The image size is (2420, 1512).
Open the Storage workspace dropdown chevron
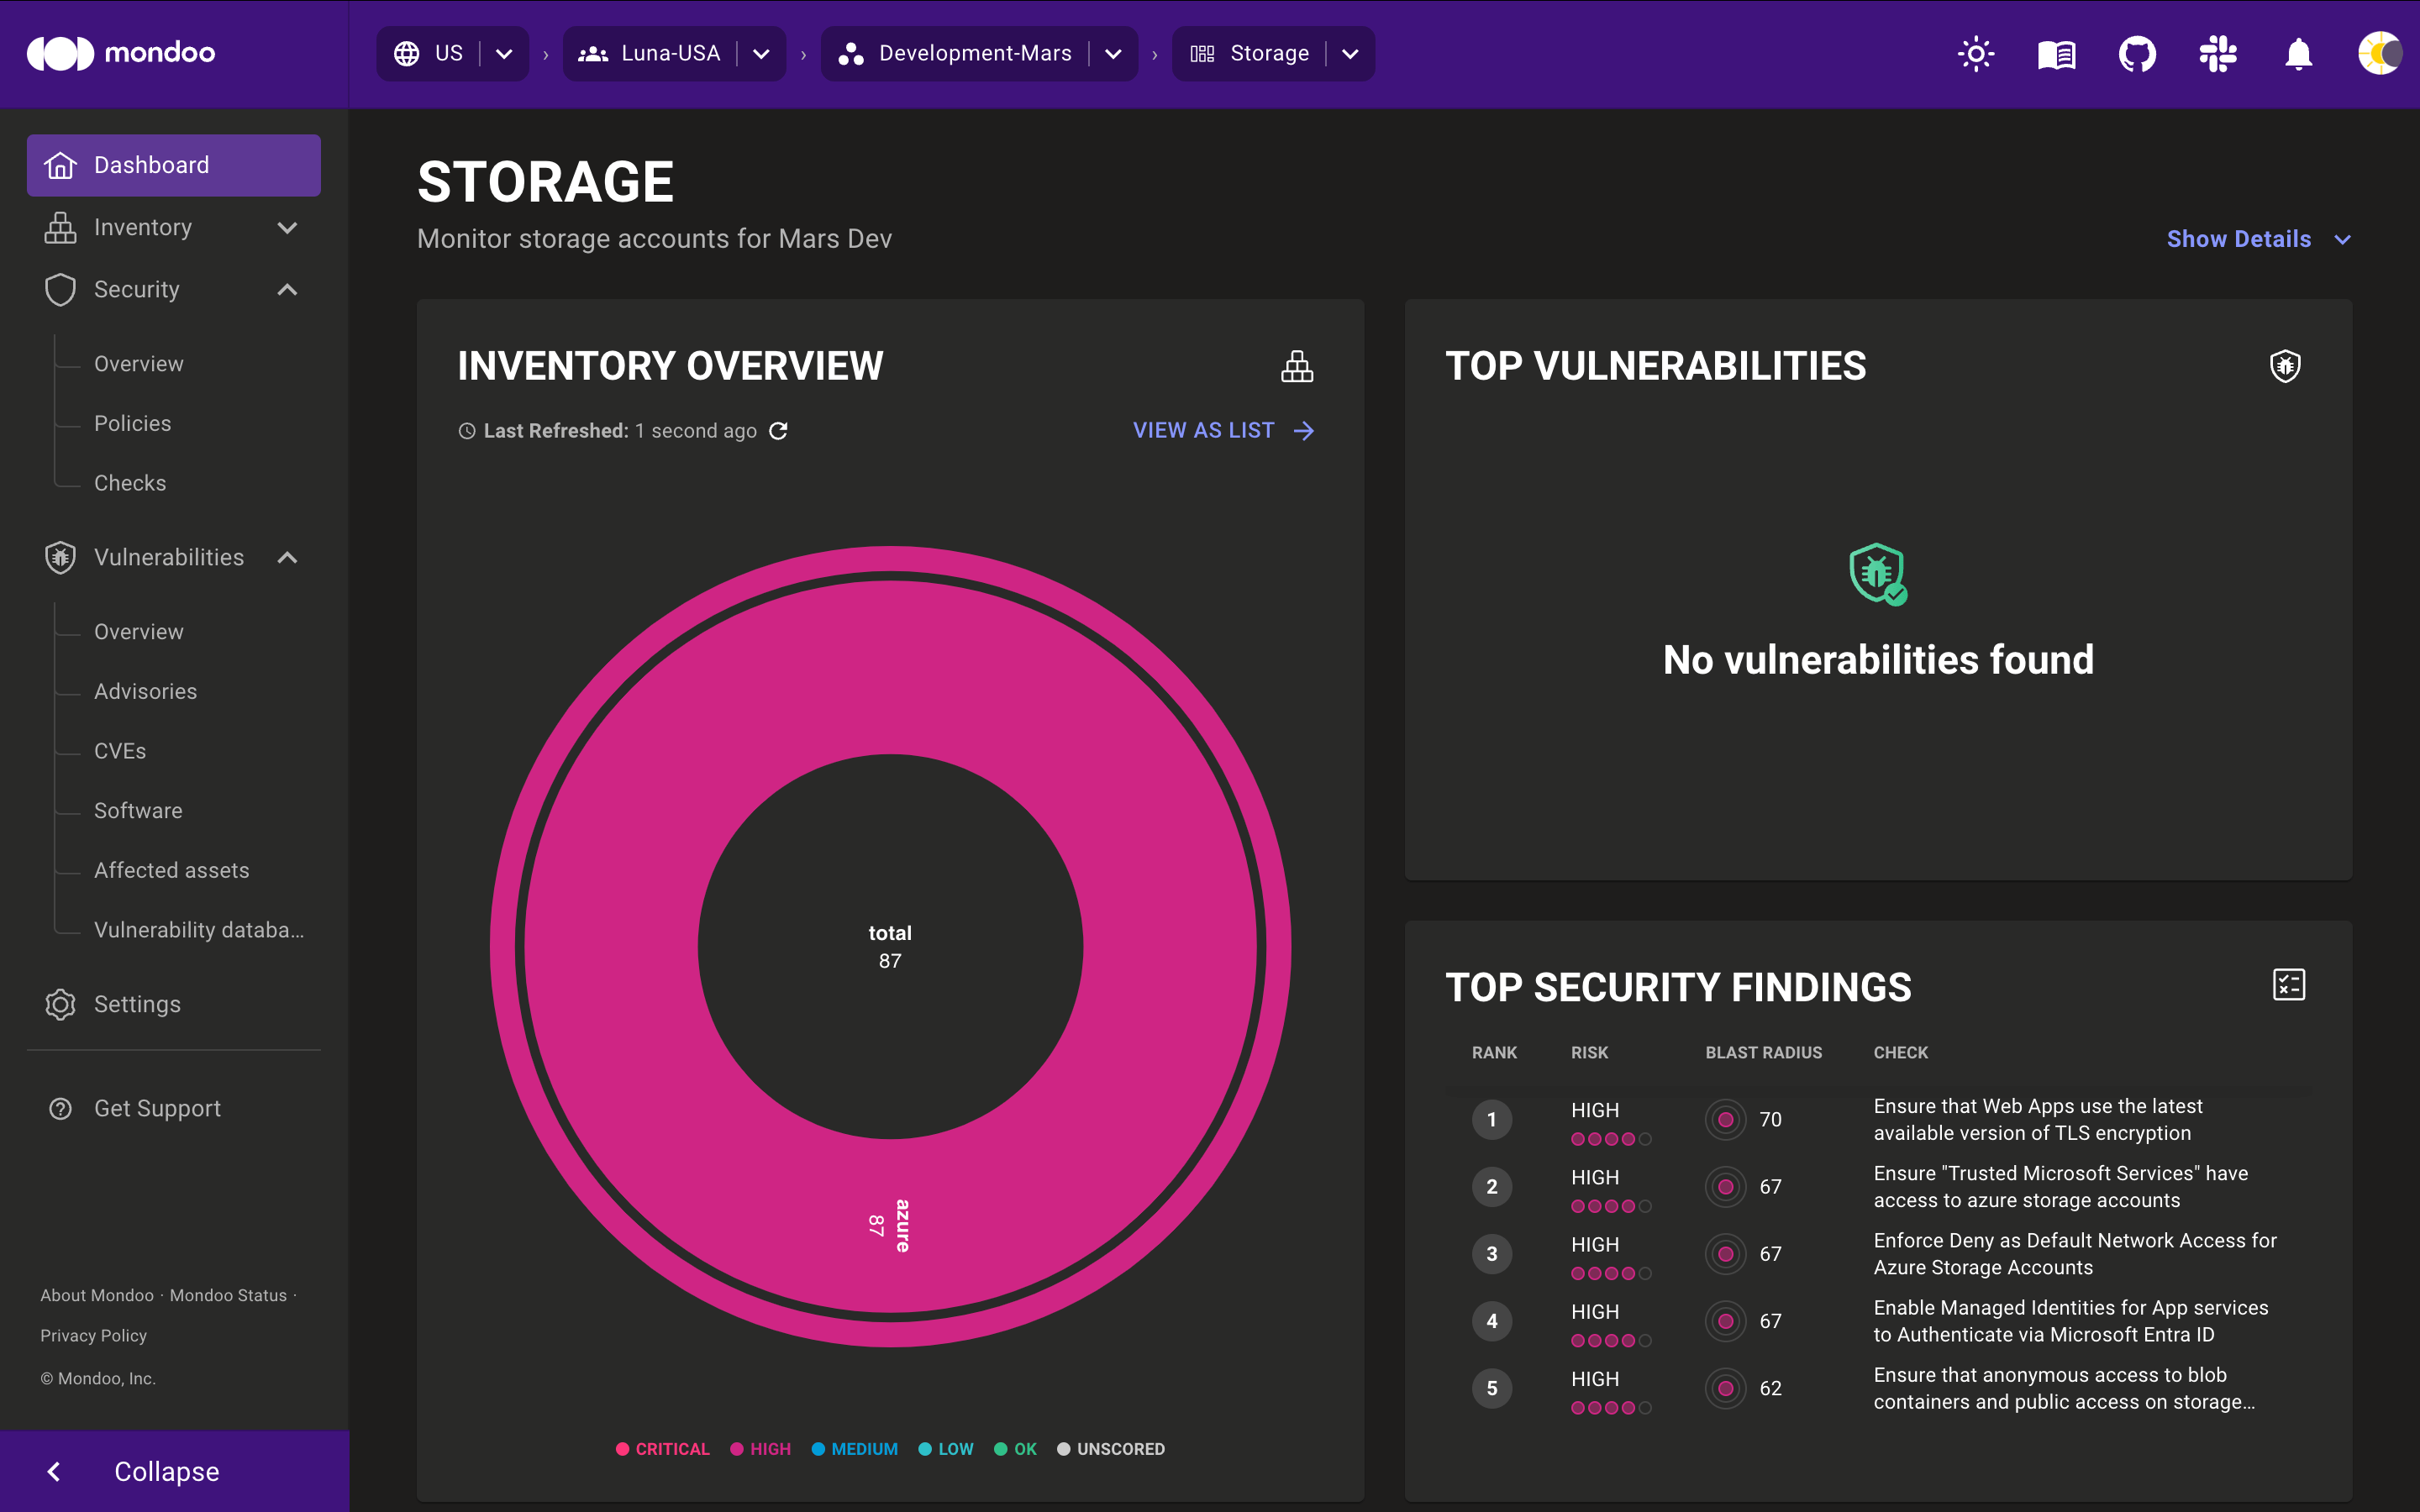pyautogui.click(x=1349, y=53)
